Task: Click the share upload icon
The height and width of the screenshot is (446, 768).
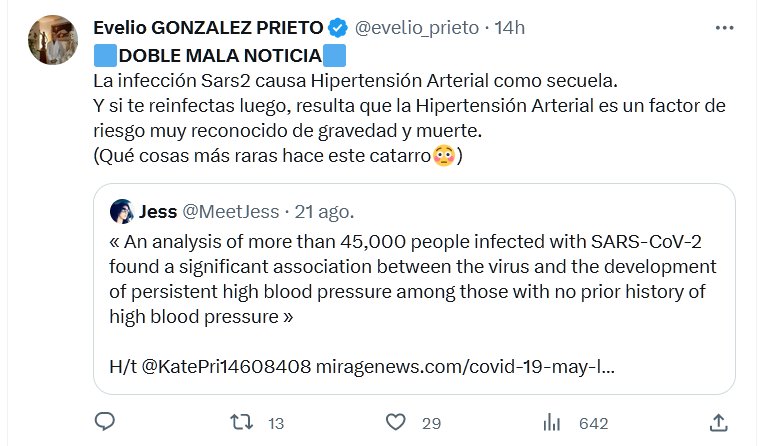Action: pyautogui.click(x=718, y=422)
